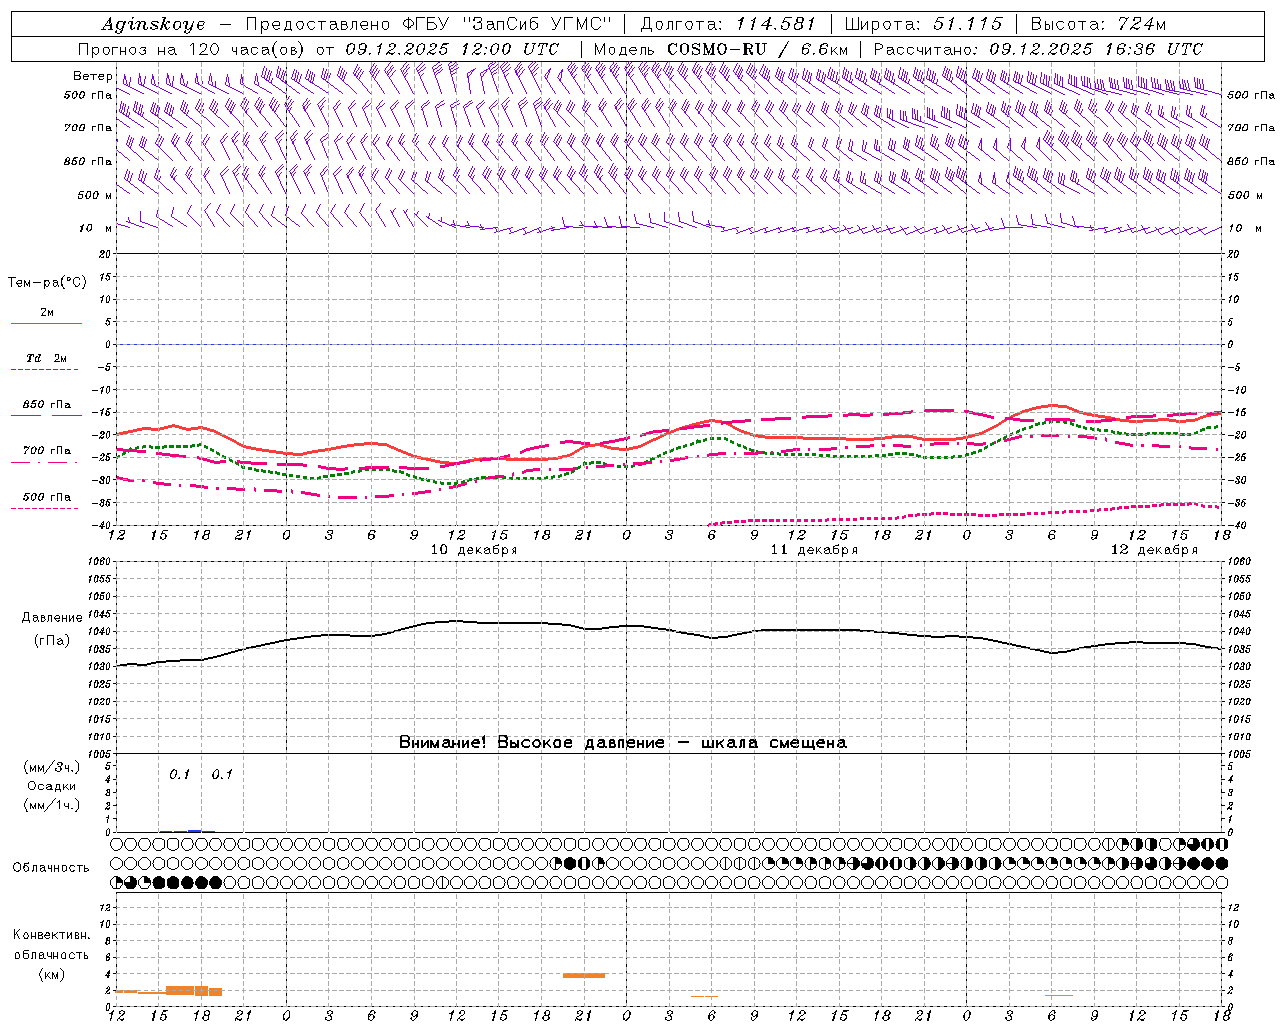Click the 'Td 2м' dew point legend entry
1280x1024 pixels.
47,358
